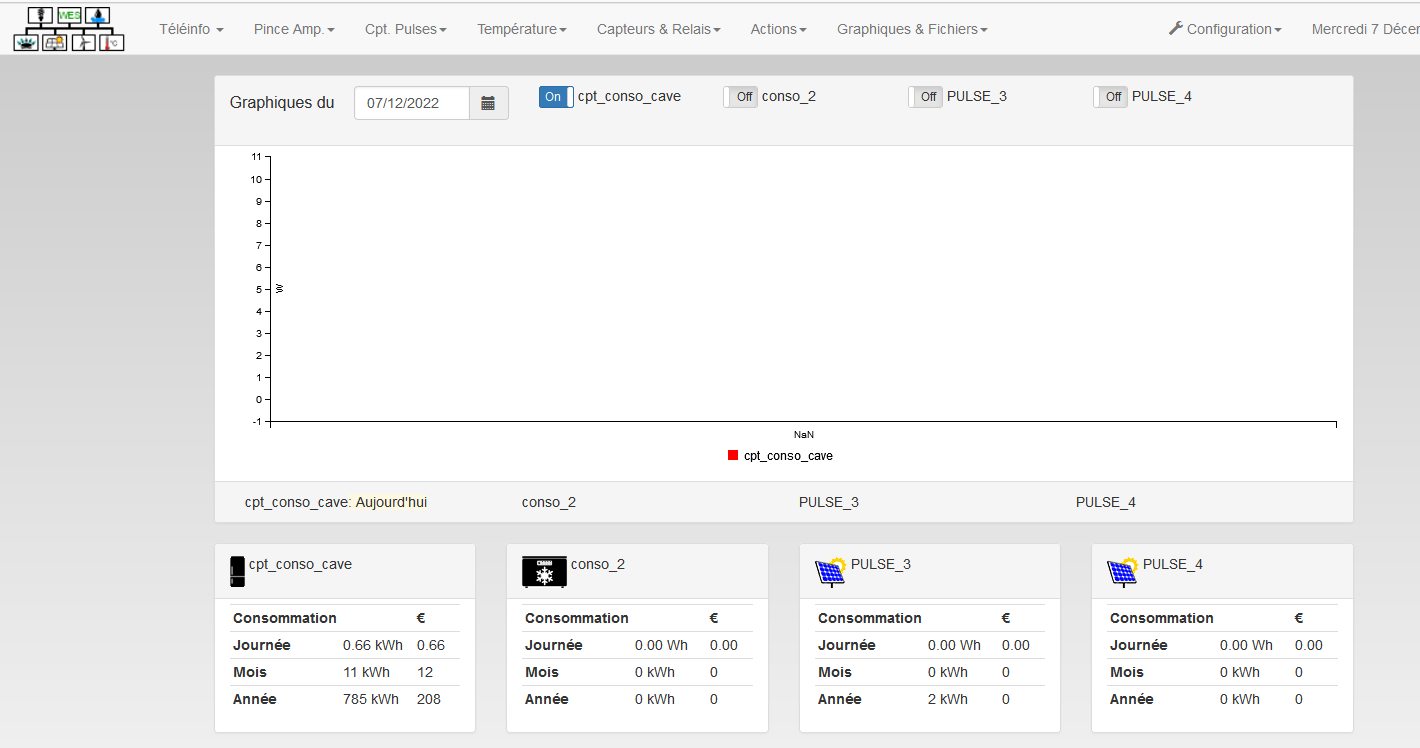Expand the Cpt. Pulses dropdown

tap(405, 29)
